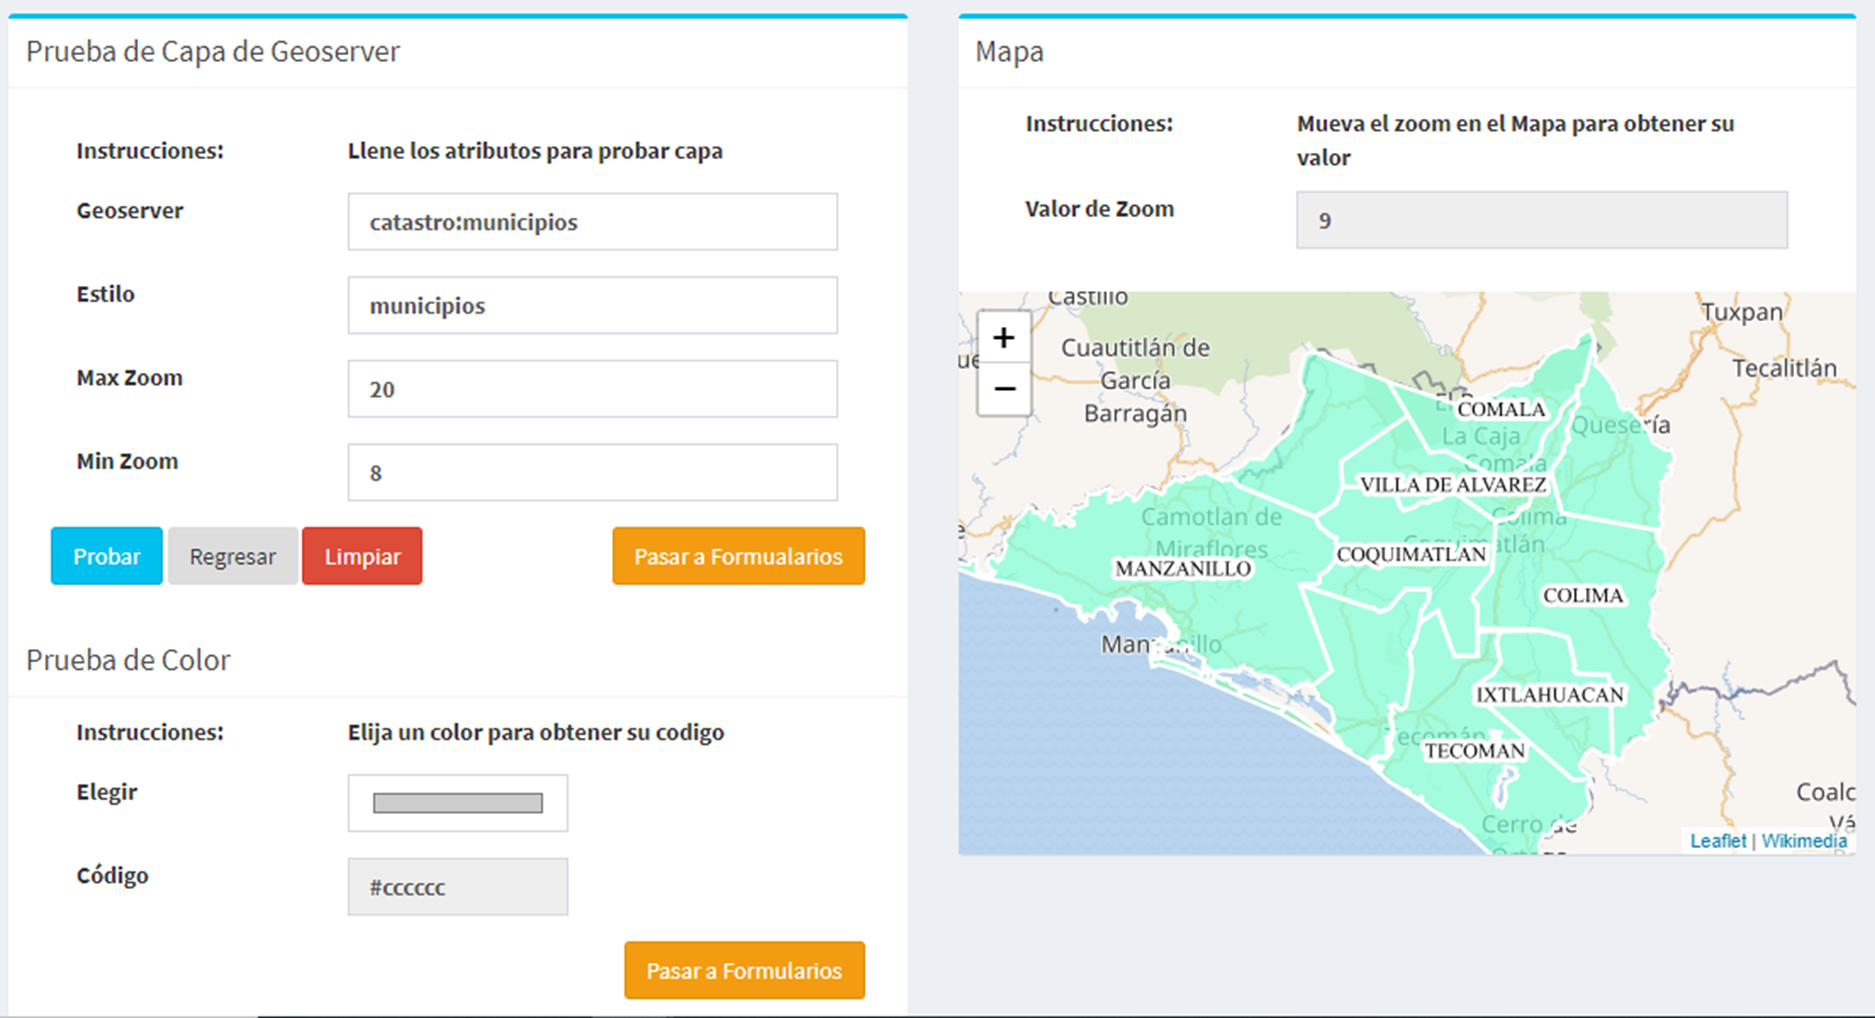The height and width of the screenshot is (1018, 1875).
Task: Select the Max Zoom input field
Action: coord(592,389)
